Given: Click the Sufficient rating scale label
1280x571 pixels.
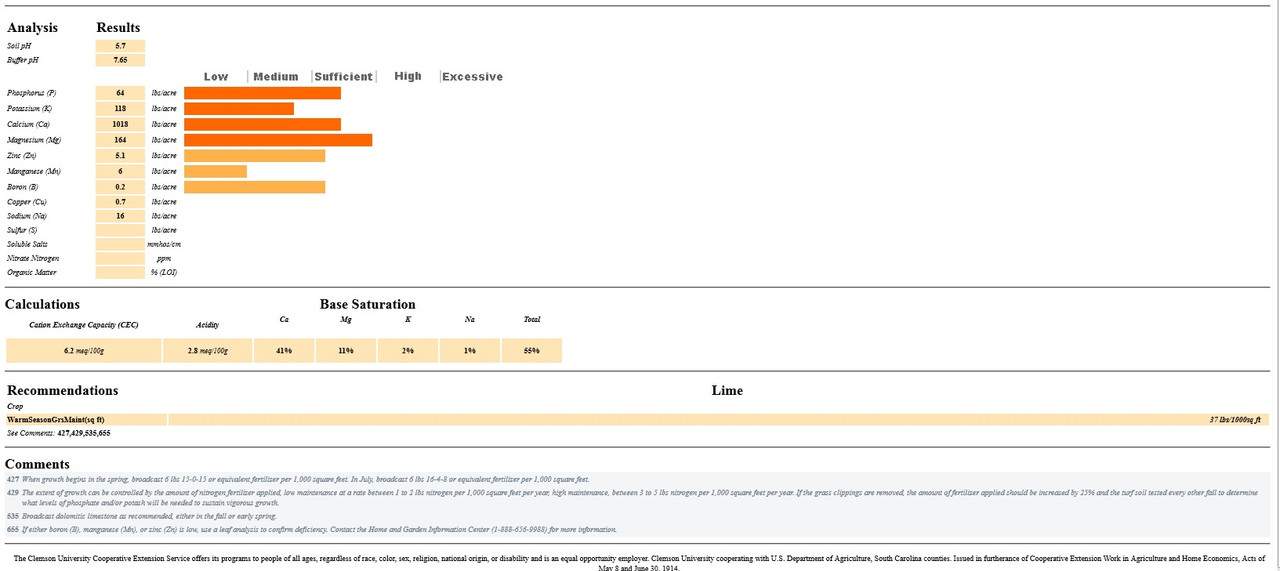Looking at the screenshot, I should point(344,77).
